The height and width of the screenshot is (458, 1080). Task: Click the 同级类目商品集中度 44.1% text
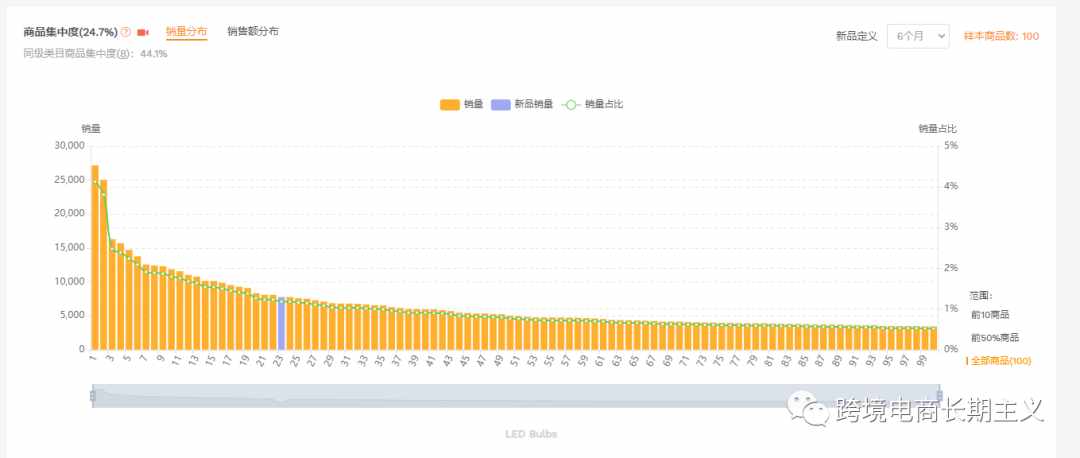[95, 53]
